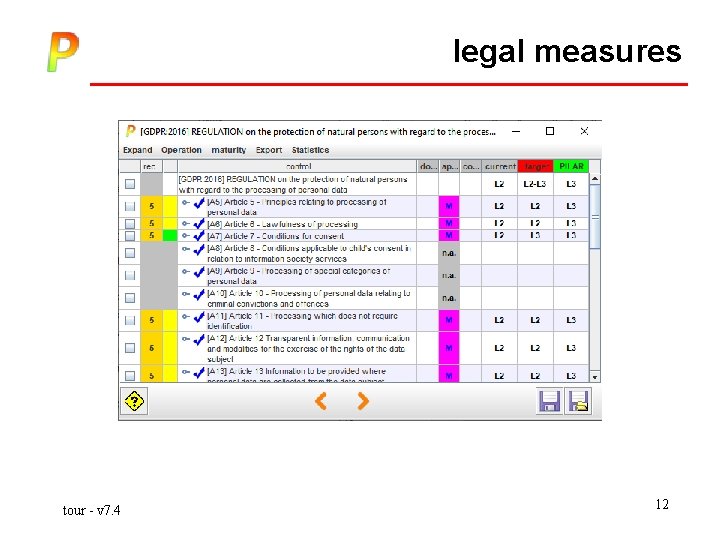This screenshot has width=720, height=540.
Task: Expand the Article 10 tree node
Action: click(x=186, y=294)
